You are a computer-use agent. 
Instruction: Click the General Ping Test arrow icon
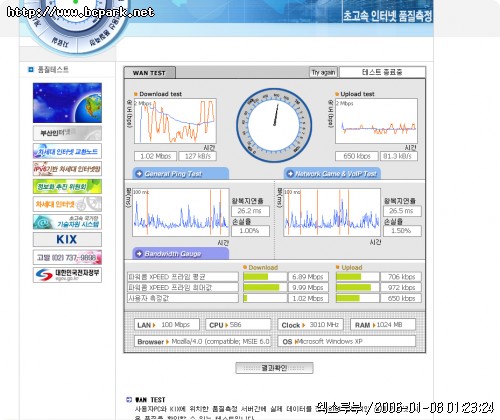(x=139, y=174)
